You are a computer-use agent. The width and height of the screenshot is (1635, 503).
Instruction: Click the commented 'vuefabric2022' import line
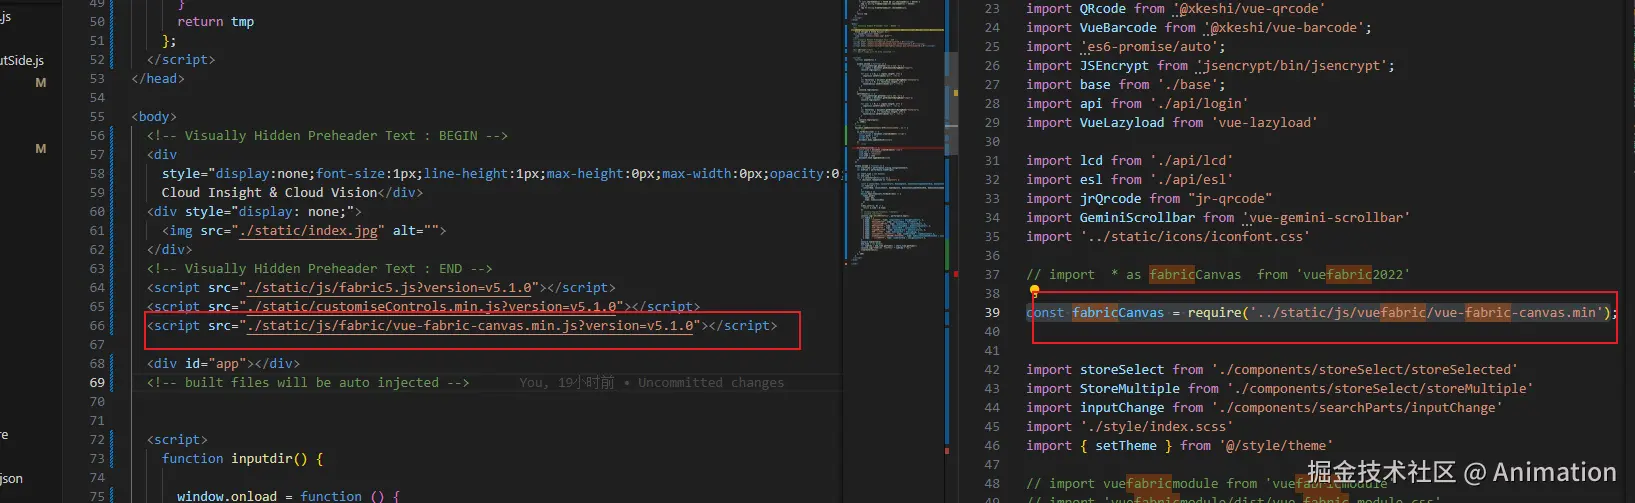1218,275
